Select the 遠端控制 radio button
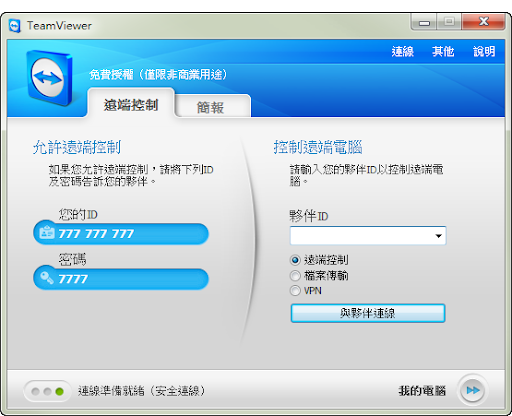Image resolution: width=512 pixels, height=416 pixels. [295, 260]
